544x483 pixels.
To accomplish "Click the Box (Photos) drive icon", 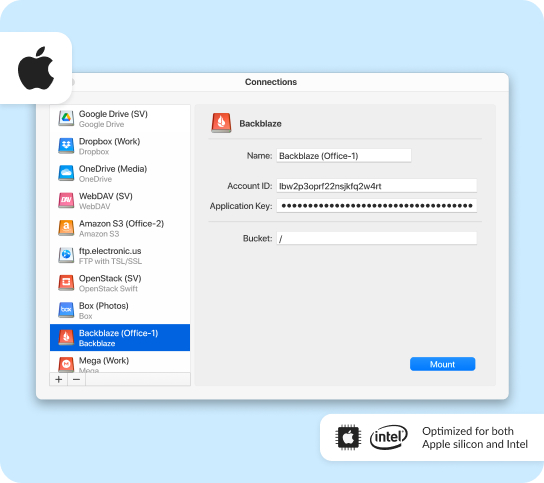I will click(66, 310).
